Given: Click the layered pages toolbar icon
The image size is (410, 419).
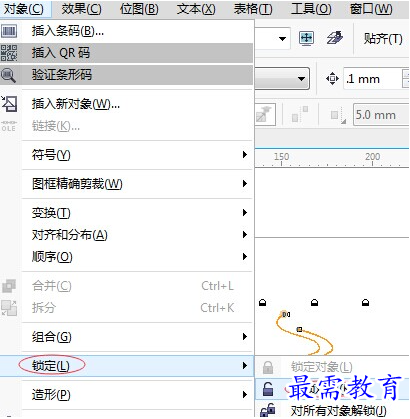Looking at the screenshot, I should tap(335, 38).
